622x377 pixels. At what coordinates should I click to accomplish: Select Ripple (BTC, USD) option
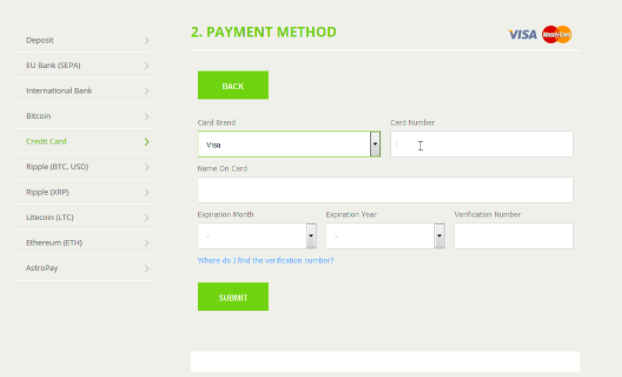[x=85, y=167]
